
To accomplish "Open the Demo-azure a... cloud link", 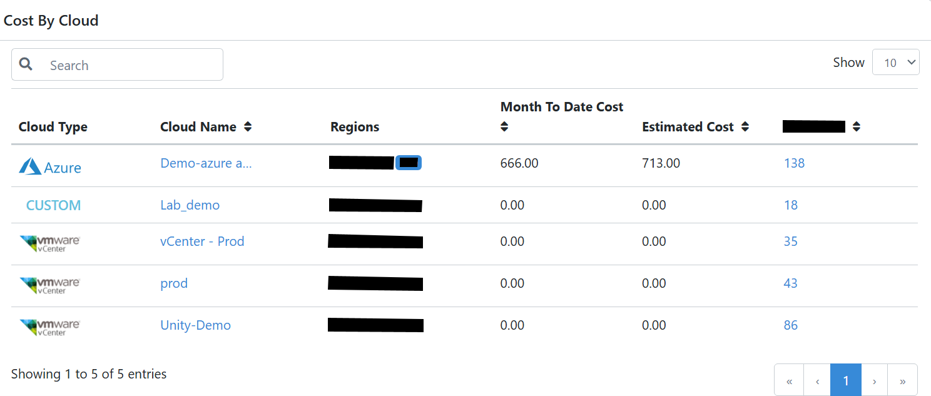I will [x=206, y=164].
